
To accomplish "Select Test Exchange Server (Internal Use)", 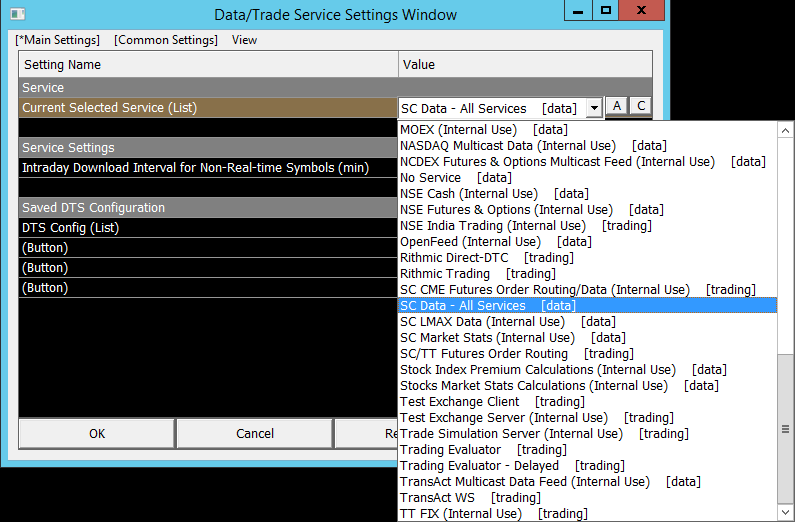I will pos(588,418).
